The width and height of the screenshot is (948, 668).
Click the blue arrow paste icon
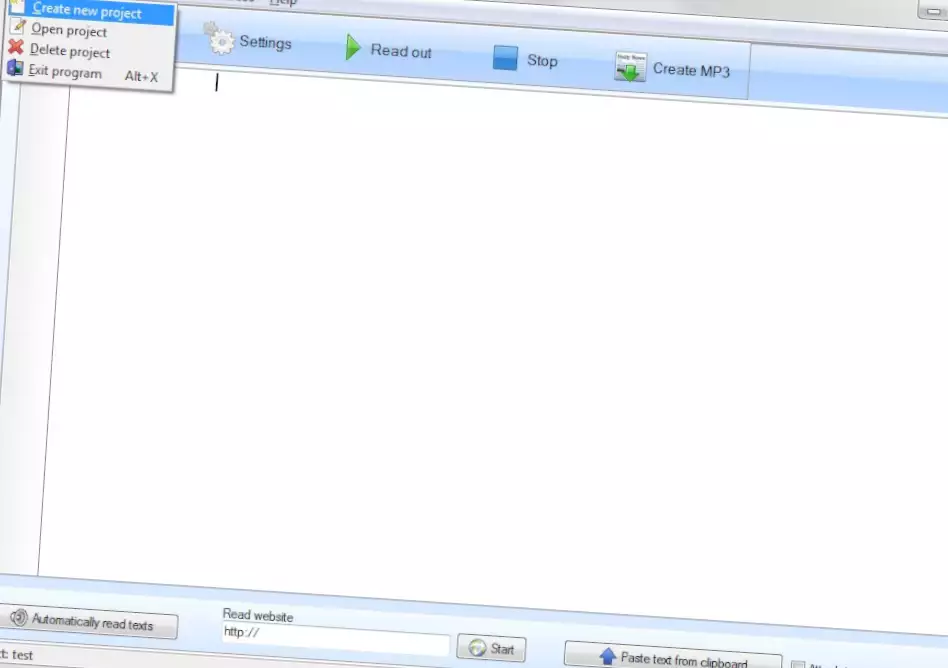[x=607, y=656]
